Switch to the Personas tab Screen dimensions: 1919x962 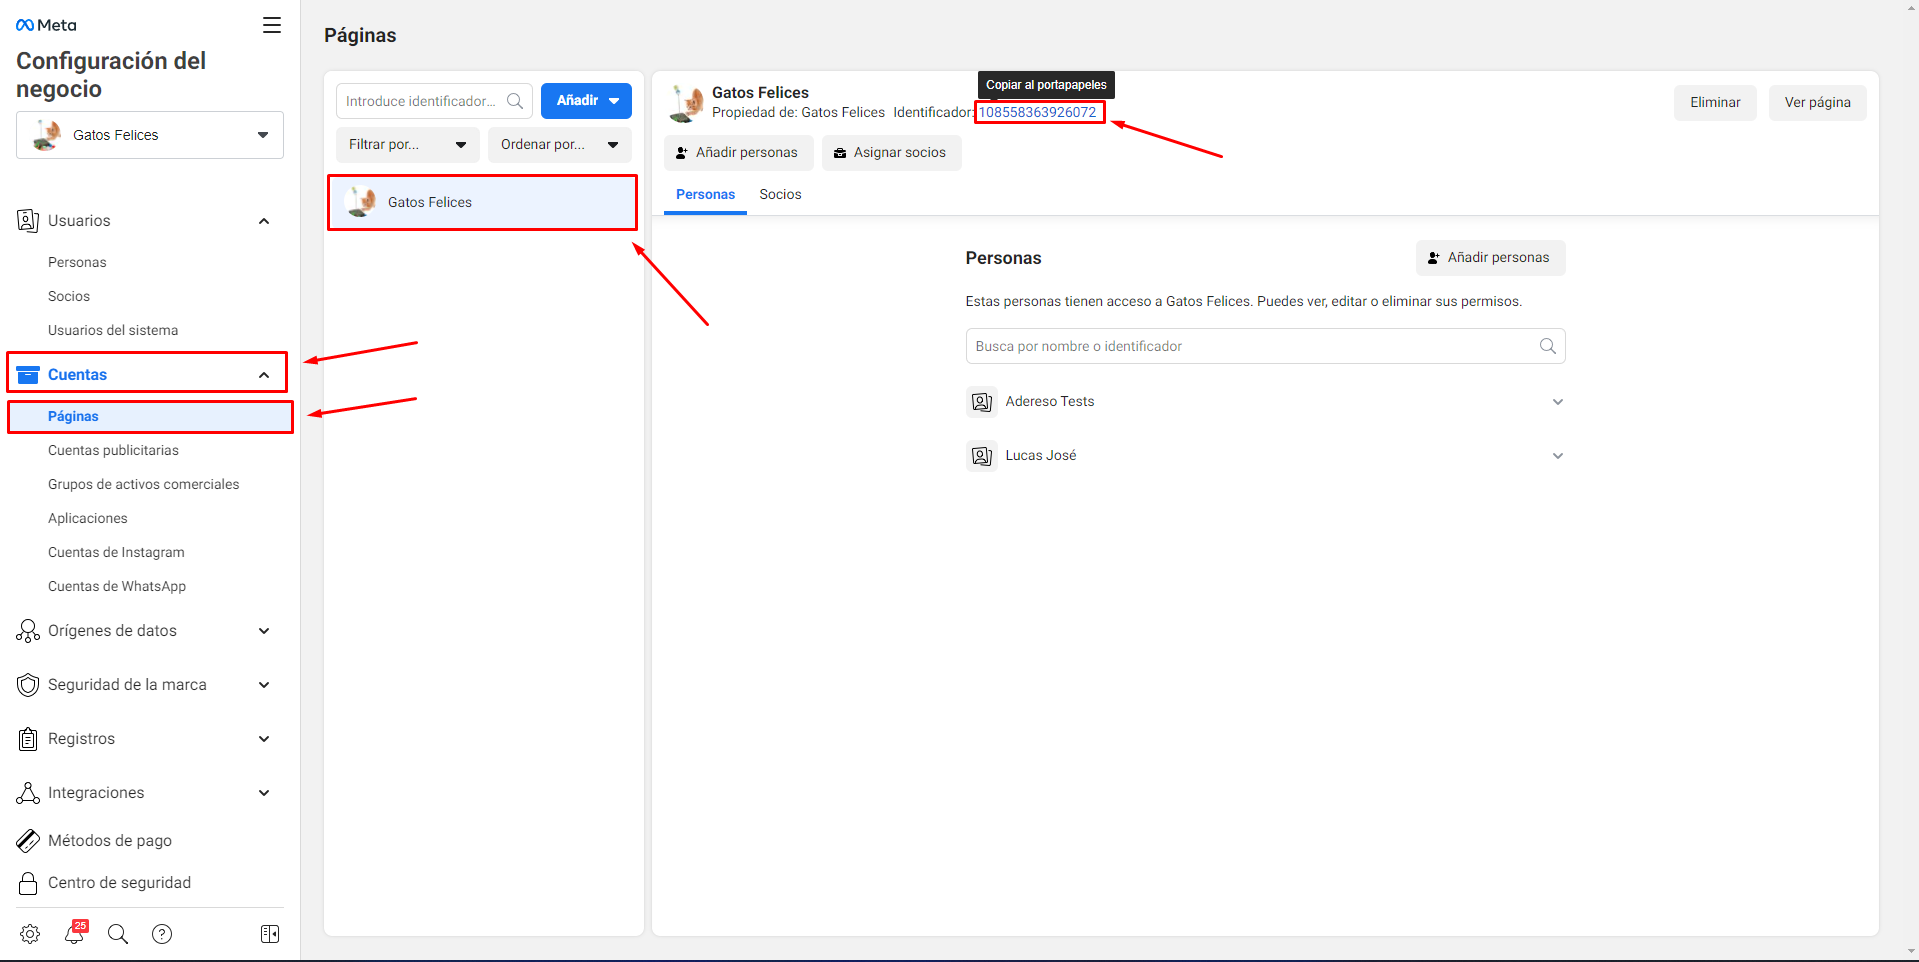(705, 195)
